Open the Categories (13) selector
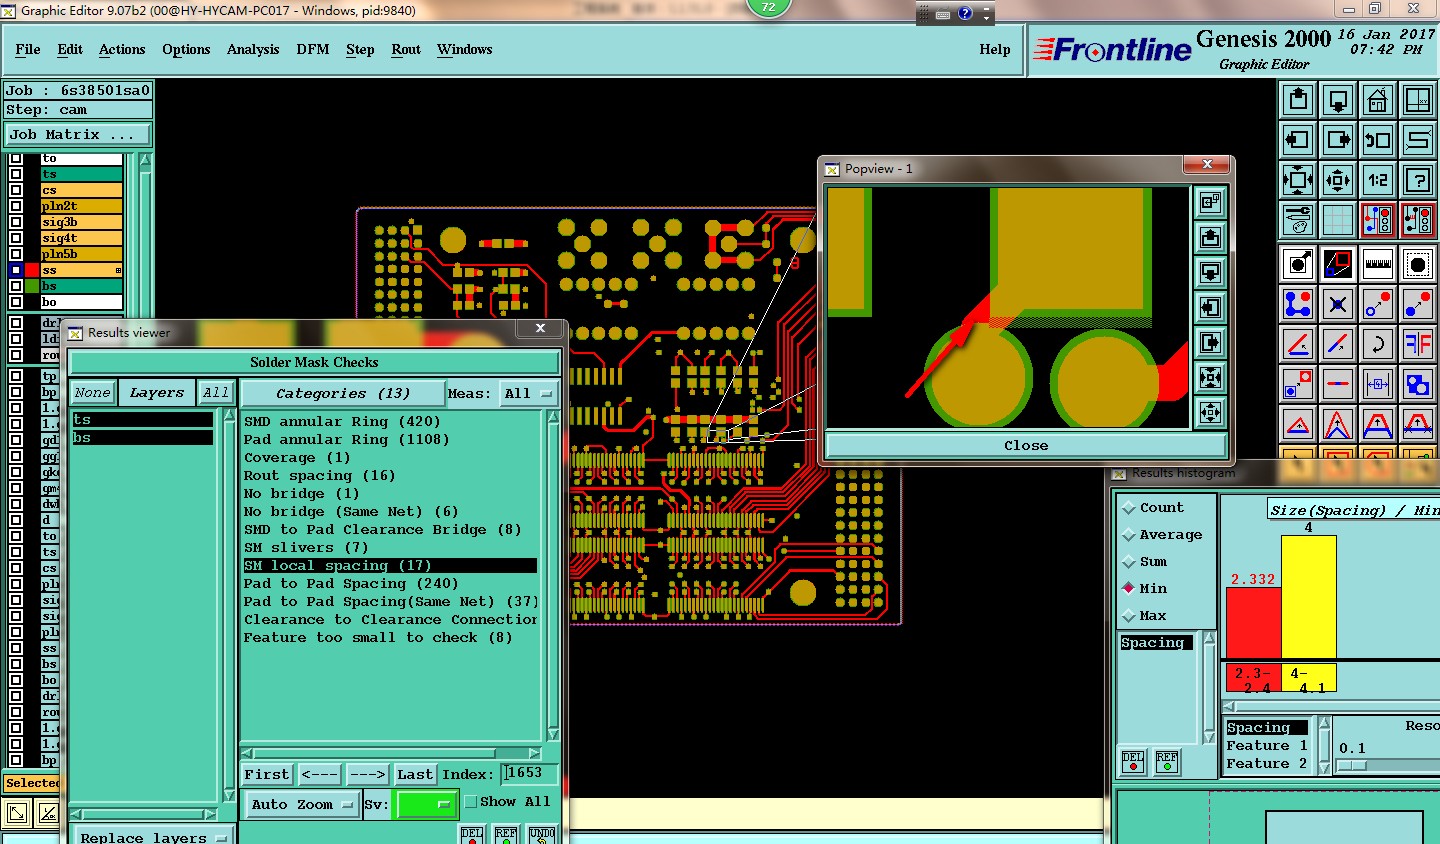The image size is (1440, 844). click(342, 394)
